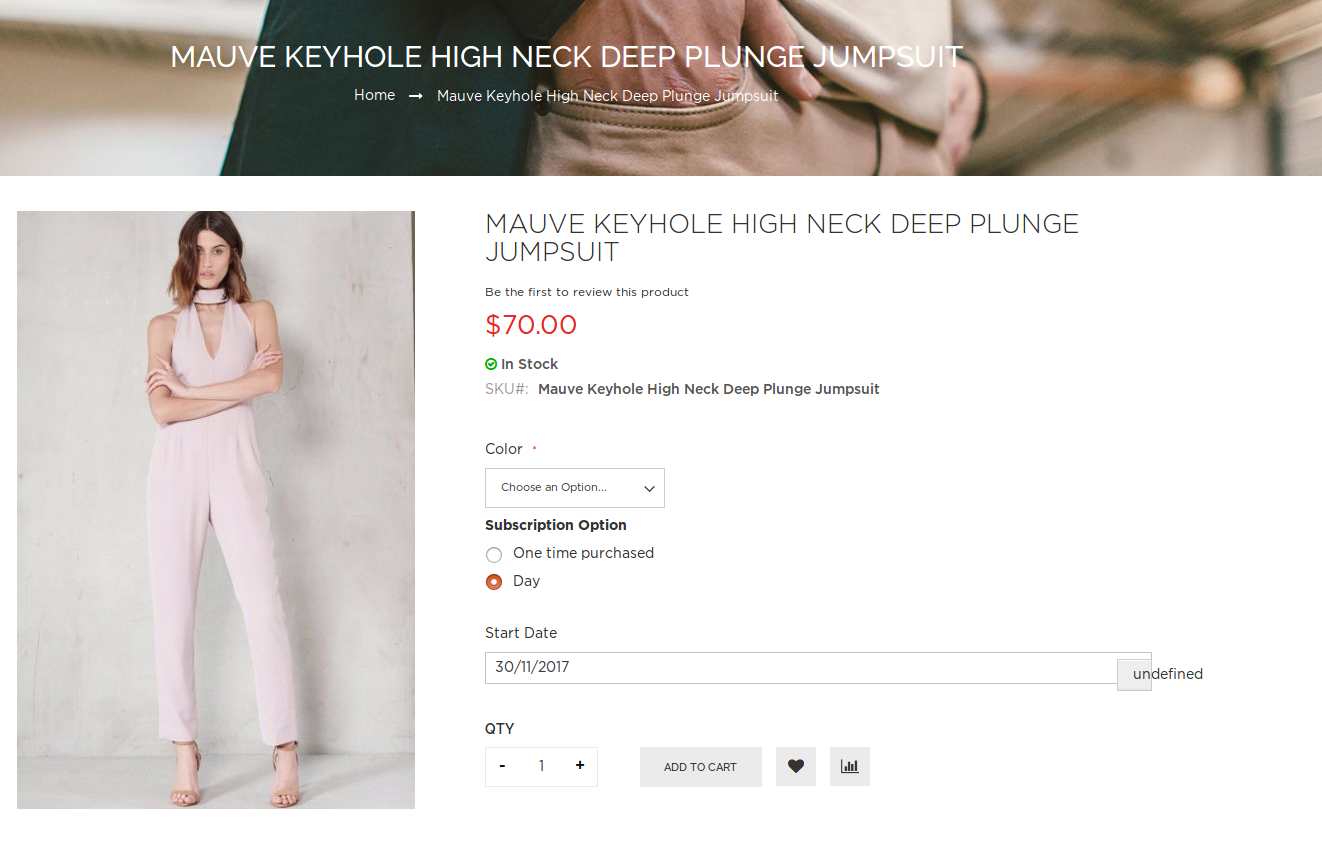The height and width of the screenshot is (853, 1322).
Task: Click the Start Date input field
Action: click(x=800, y=668)
